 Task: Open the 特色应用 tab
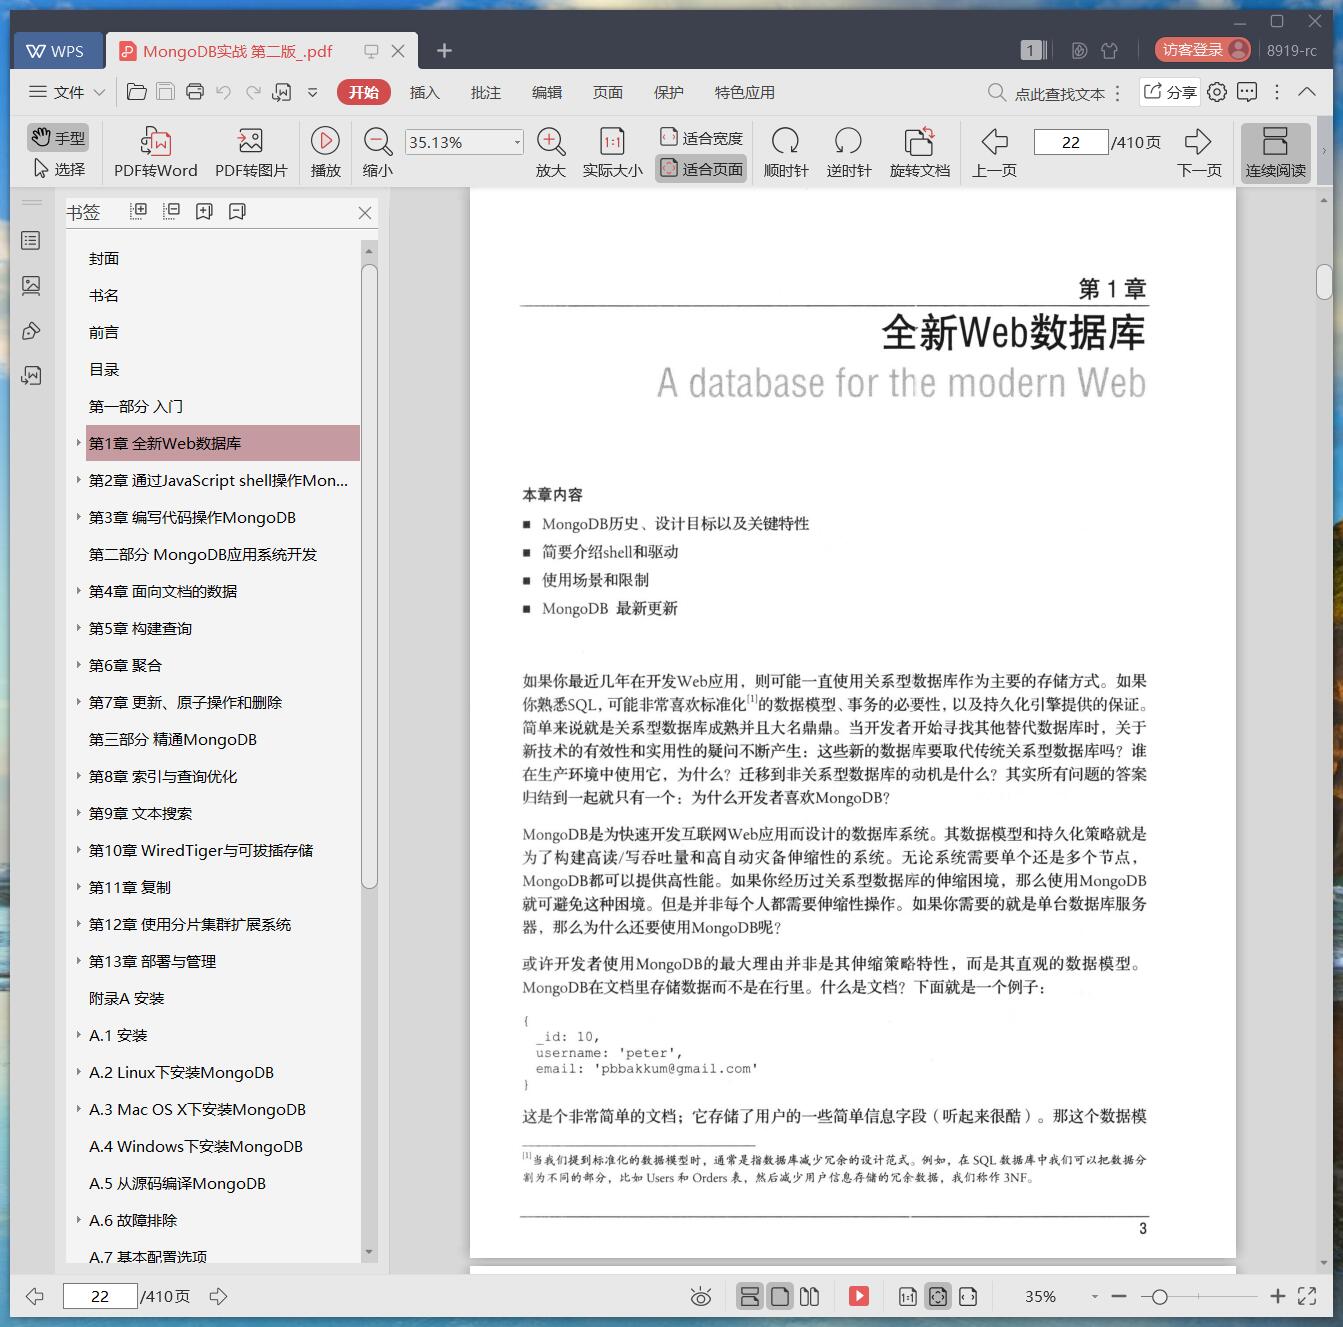[744, 92]
